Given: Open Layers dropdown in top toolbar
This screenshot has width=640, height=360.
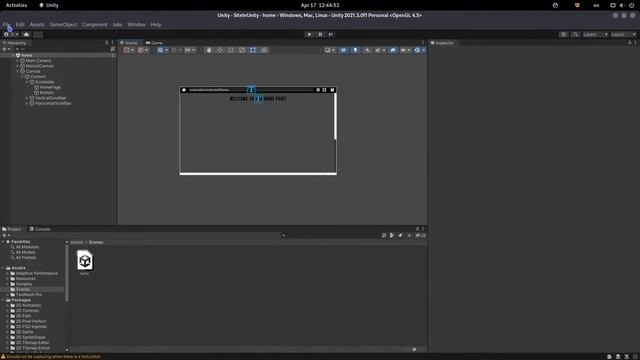Looking at the screenshot, I should click(x=595, y=34).
